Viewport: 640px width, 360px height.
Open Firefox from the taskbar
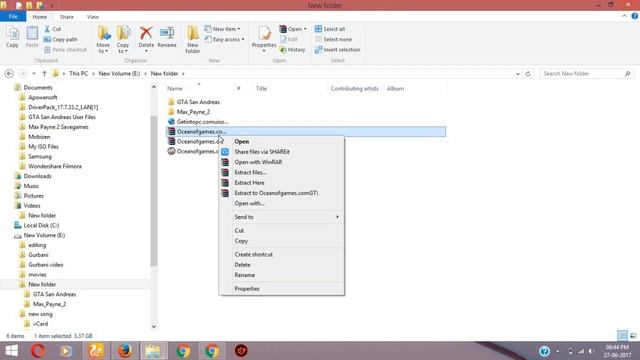pos(124,351)
